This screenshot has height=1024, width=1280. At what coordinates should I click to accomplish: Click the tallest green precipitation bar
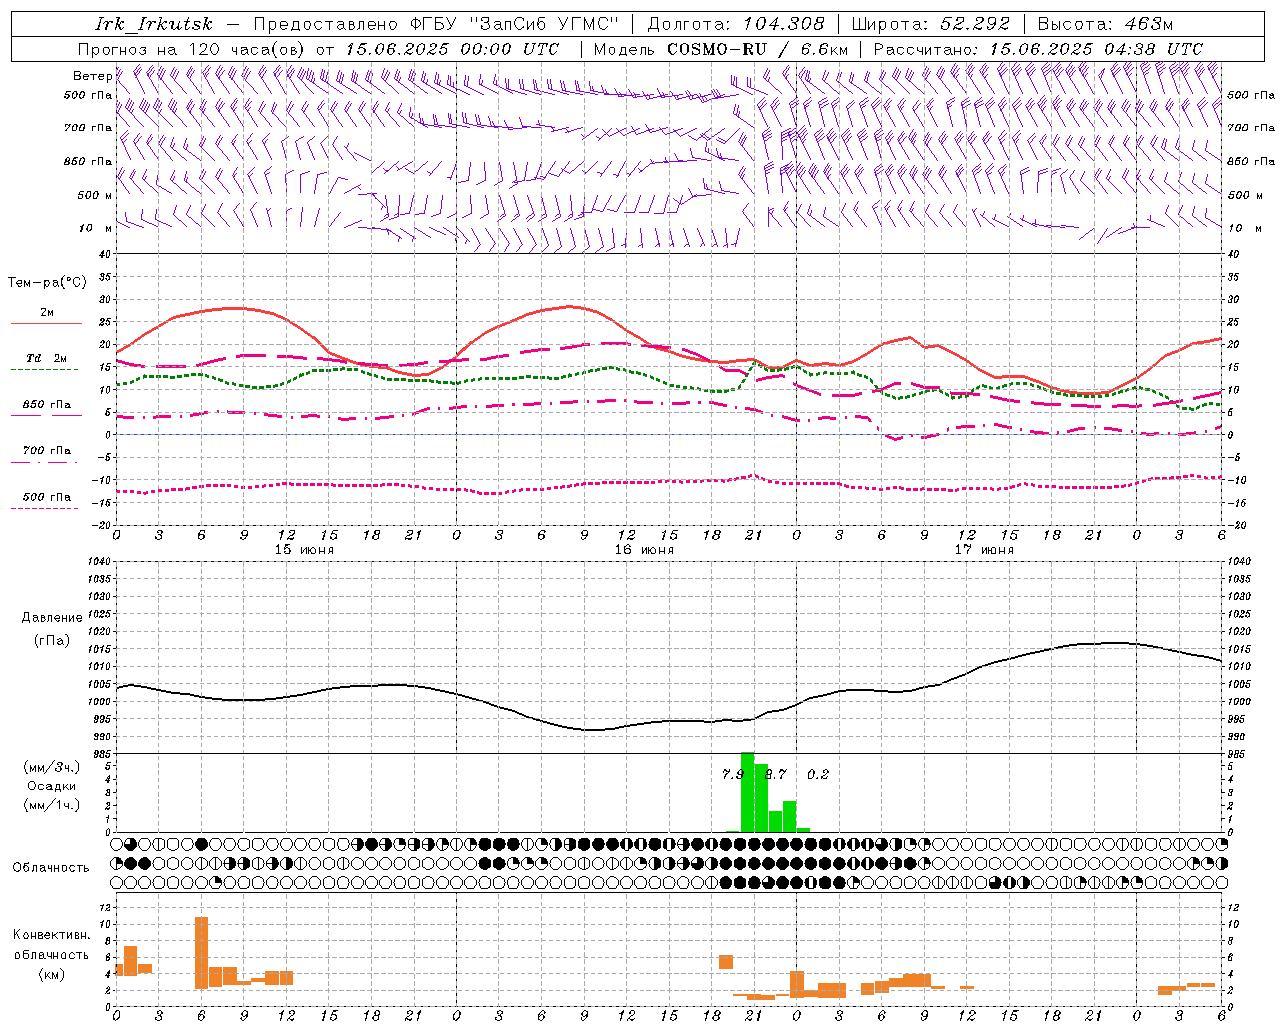click(747, 792)
